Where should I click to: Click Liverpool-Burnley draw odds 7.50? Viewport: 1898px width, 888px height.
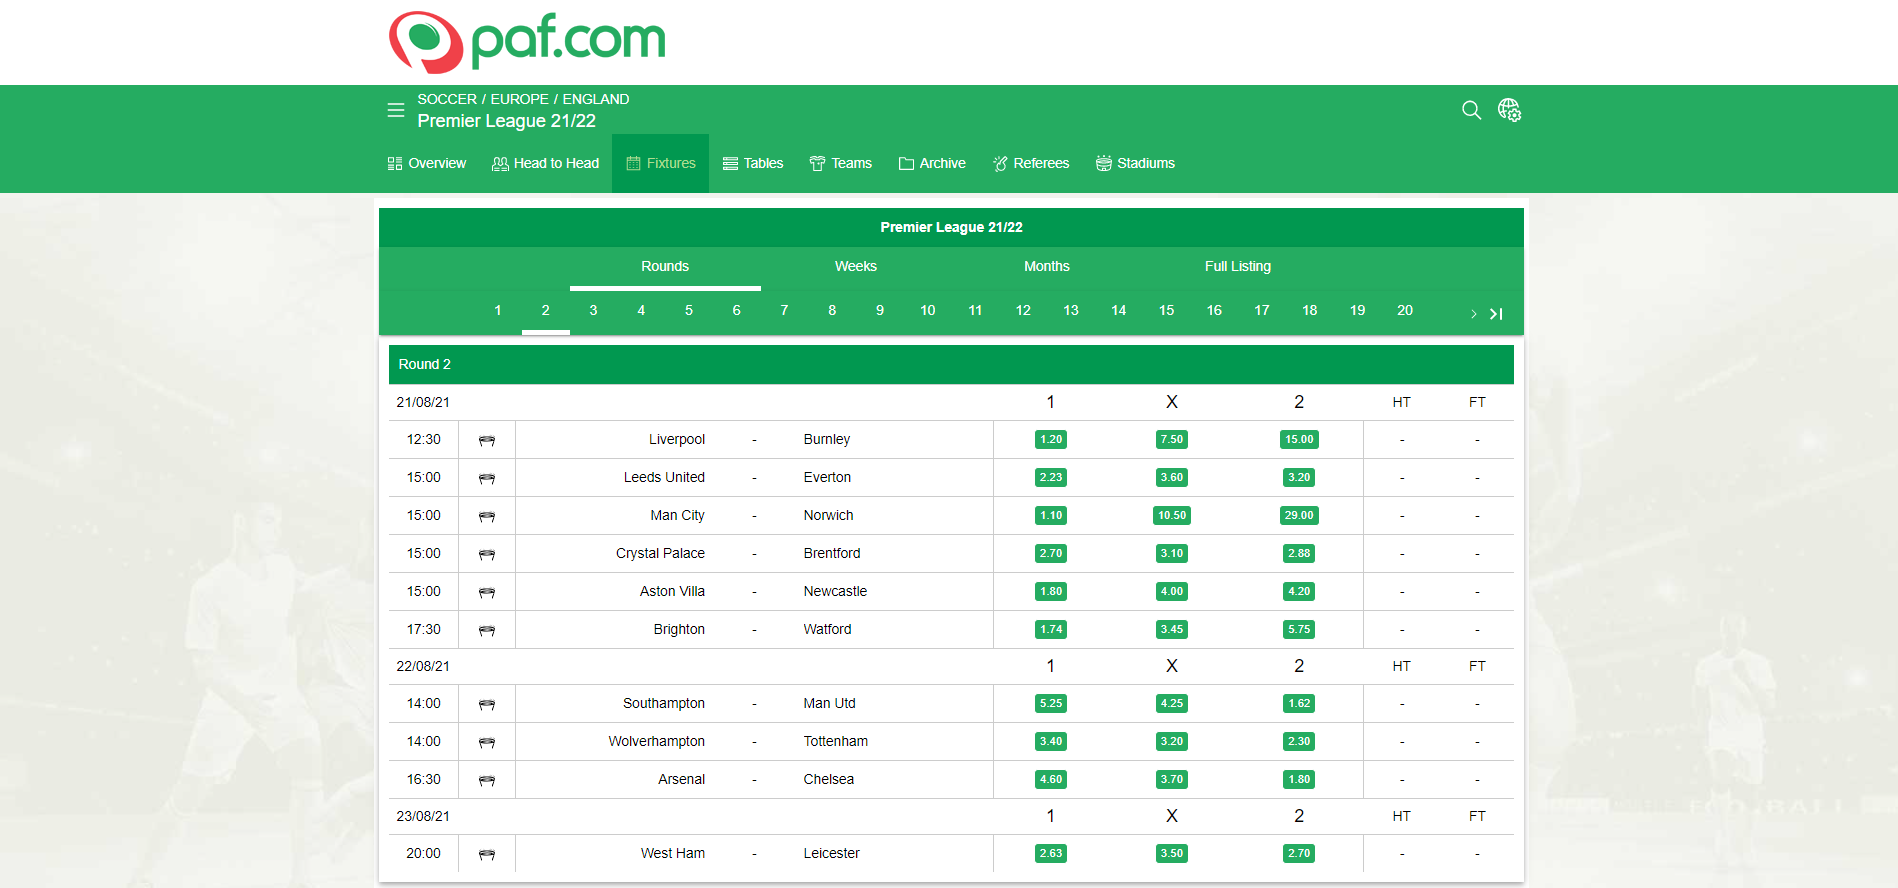1172,439
